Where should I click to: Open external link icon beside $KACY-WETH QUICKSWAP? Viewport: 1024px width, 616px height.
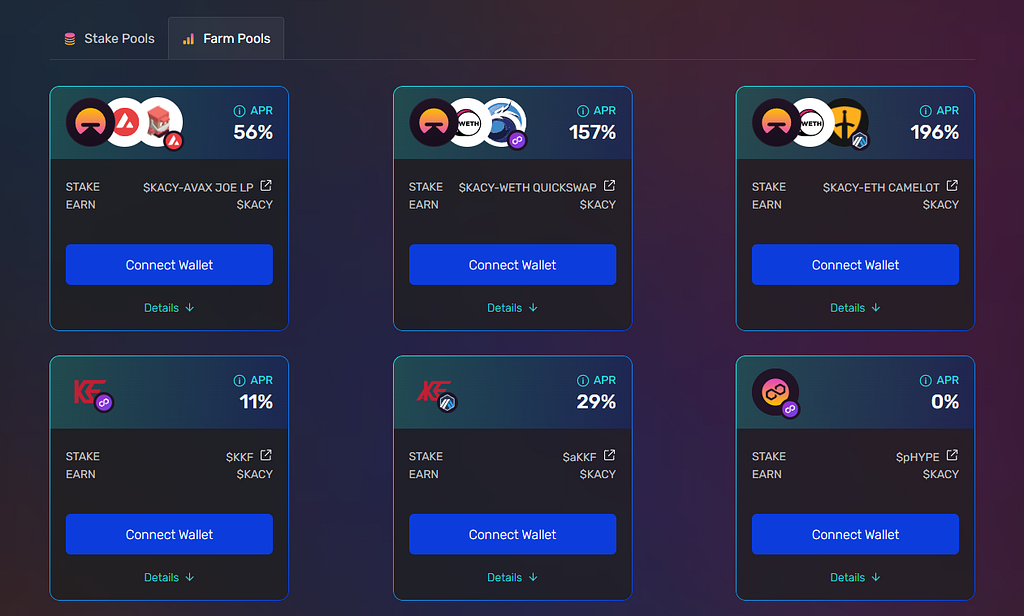[x=609, y=186]
